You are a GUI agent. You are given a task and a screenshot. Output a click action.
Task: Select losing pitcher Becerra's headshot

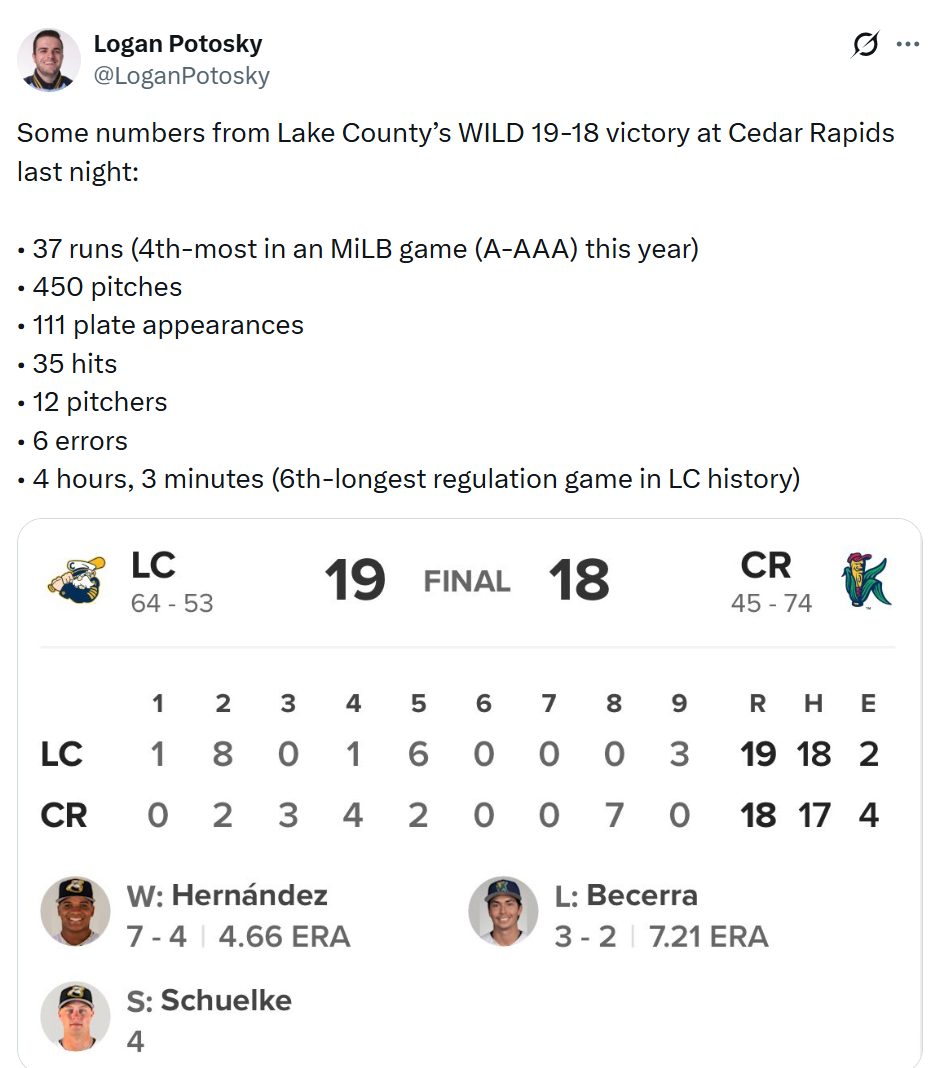(503, 911)
